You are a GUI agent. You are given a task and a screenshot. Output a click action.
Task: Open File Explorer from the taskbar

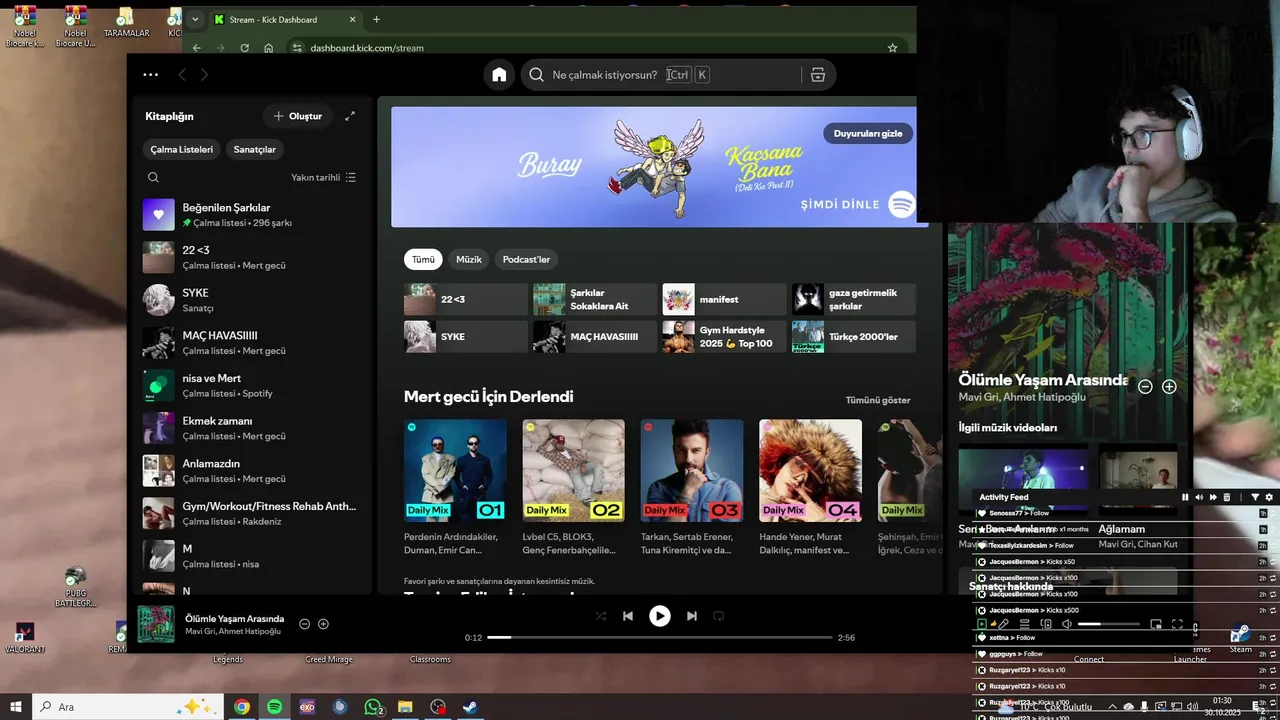[x=405, y=707]
